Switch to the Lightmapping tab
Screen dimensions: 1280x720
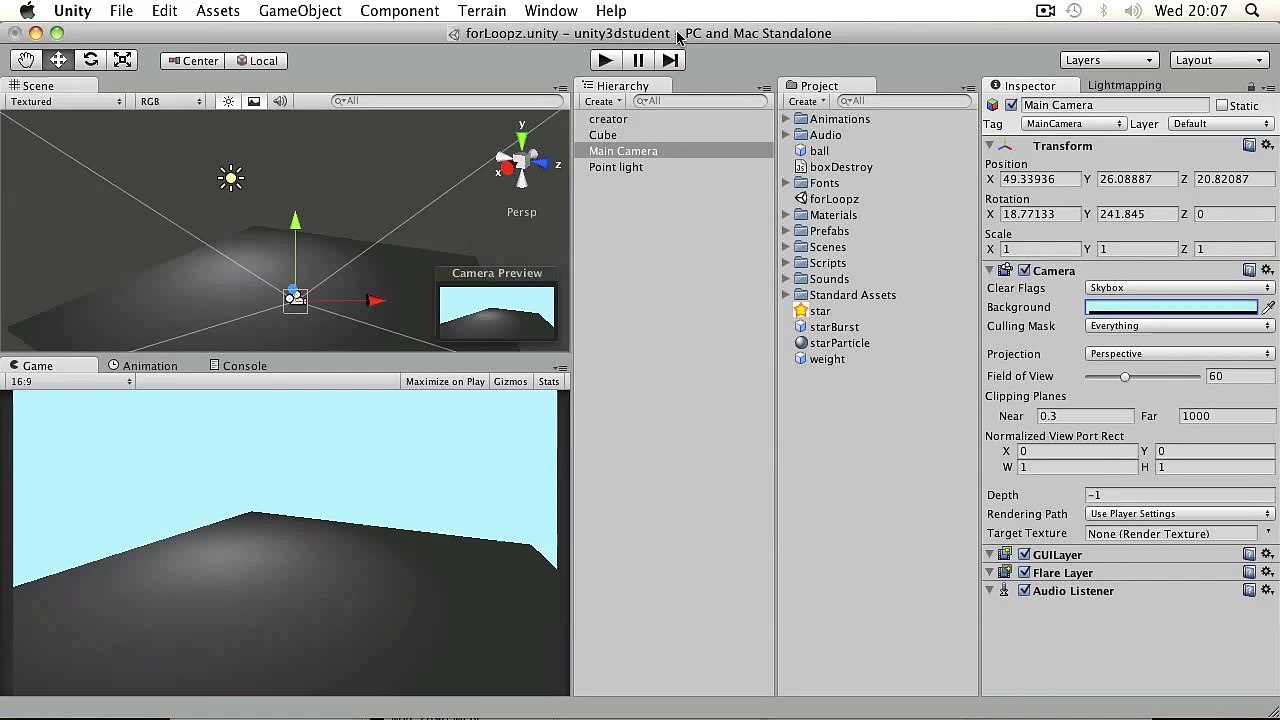pyautogui.click(x=1124, y=86)
